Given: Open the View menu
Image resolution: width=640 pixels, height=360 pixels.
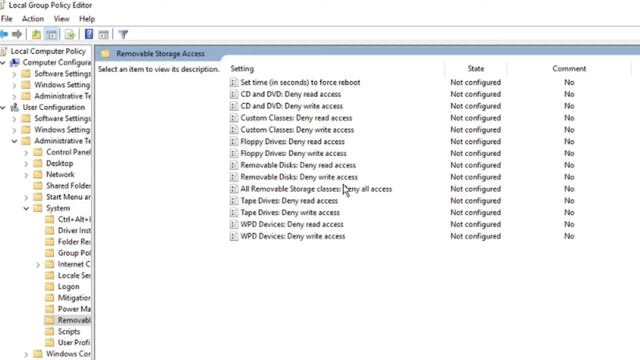Looking at the screenshot, I should [x=61, y=19].
